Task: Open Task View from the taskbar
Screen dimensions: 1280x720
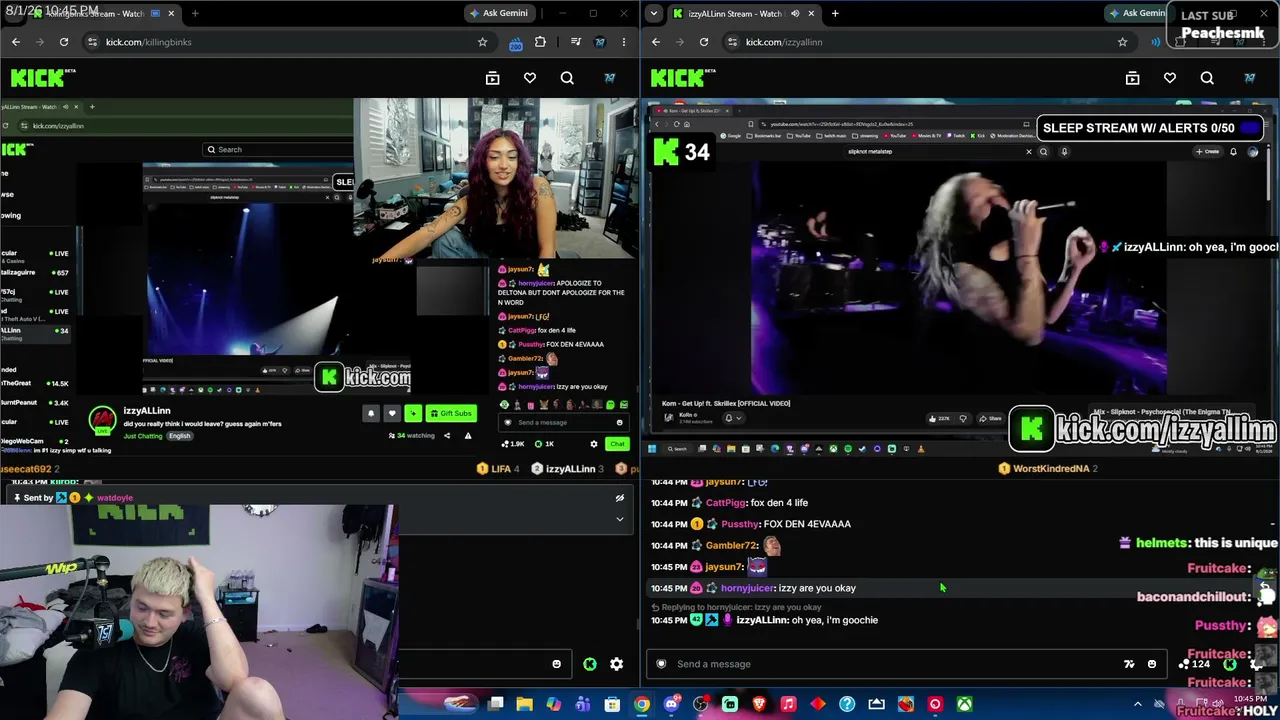Action: 495,705
